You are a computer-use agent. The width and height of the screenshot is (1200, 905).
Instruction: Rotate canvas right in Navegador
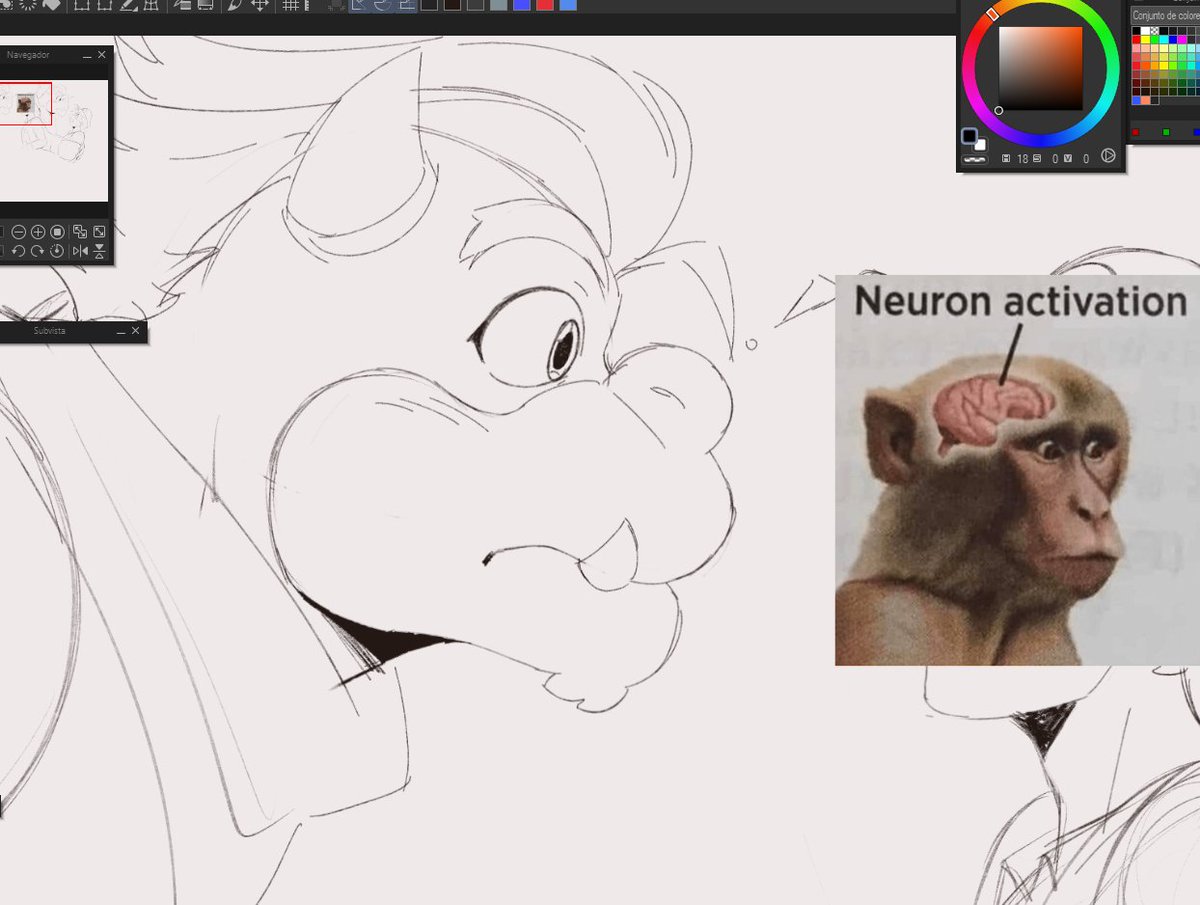[x=37, y=251]
